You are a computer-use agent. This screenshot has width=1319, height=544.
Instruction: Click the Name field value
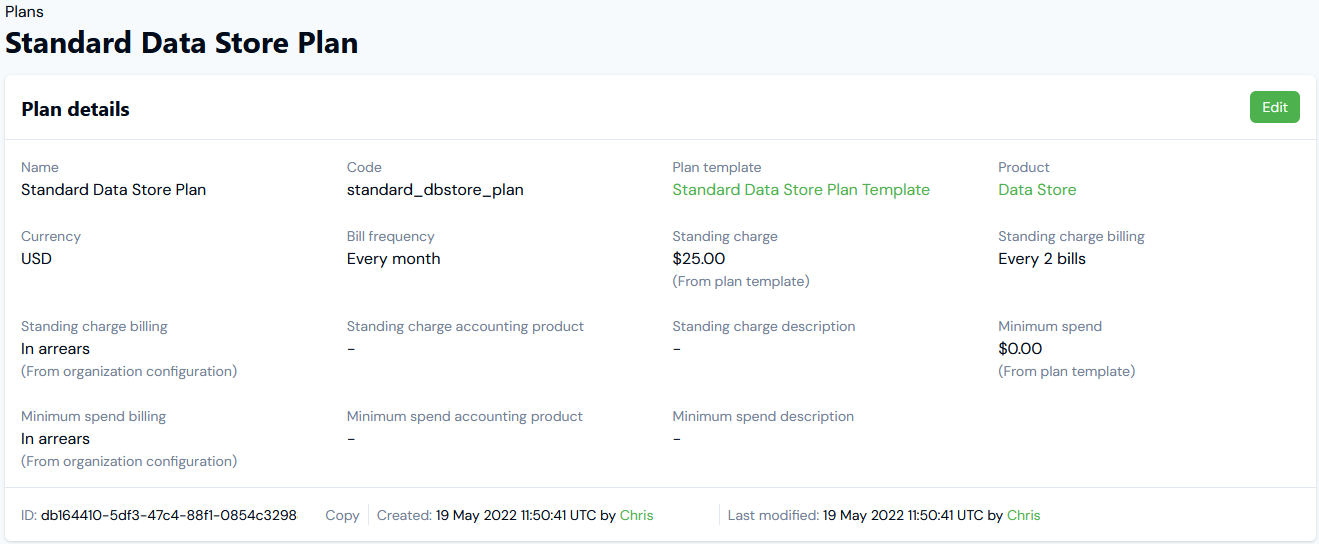[114, 190]
